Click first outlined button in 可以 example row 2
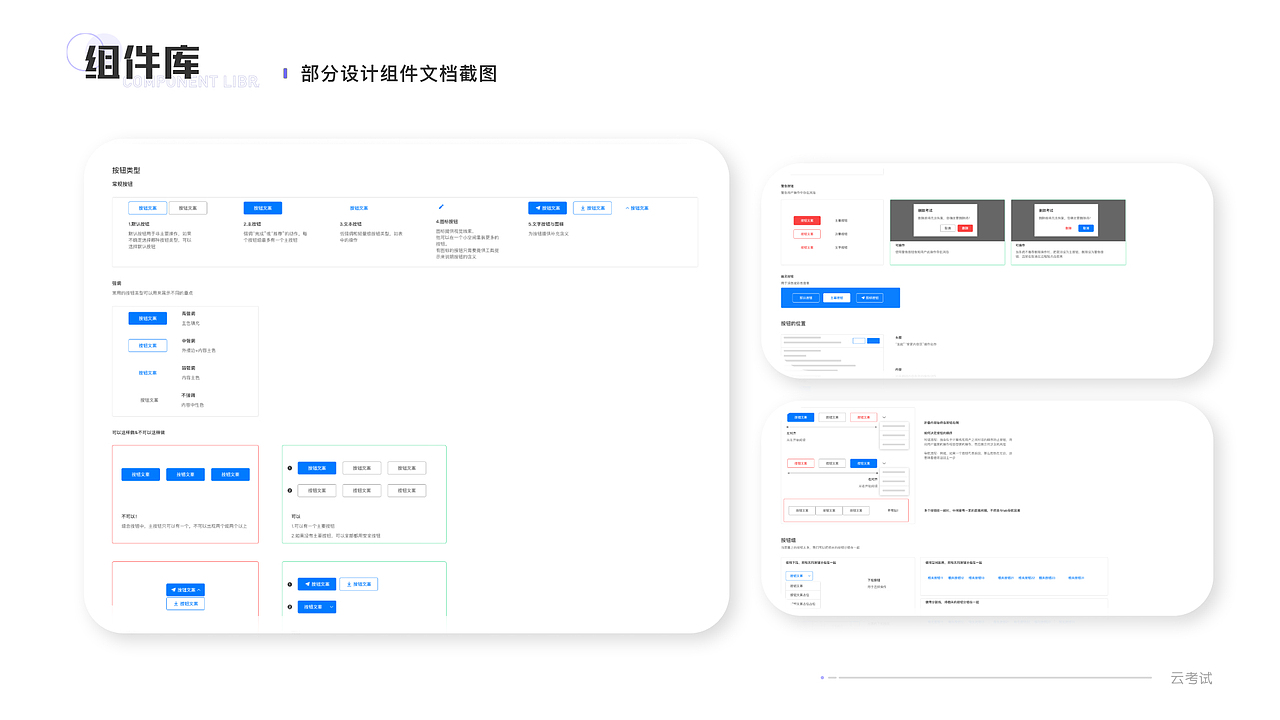 (x=317, y=491)
